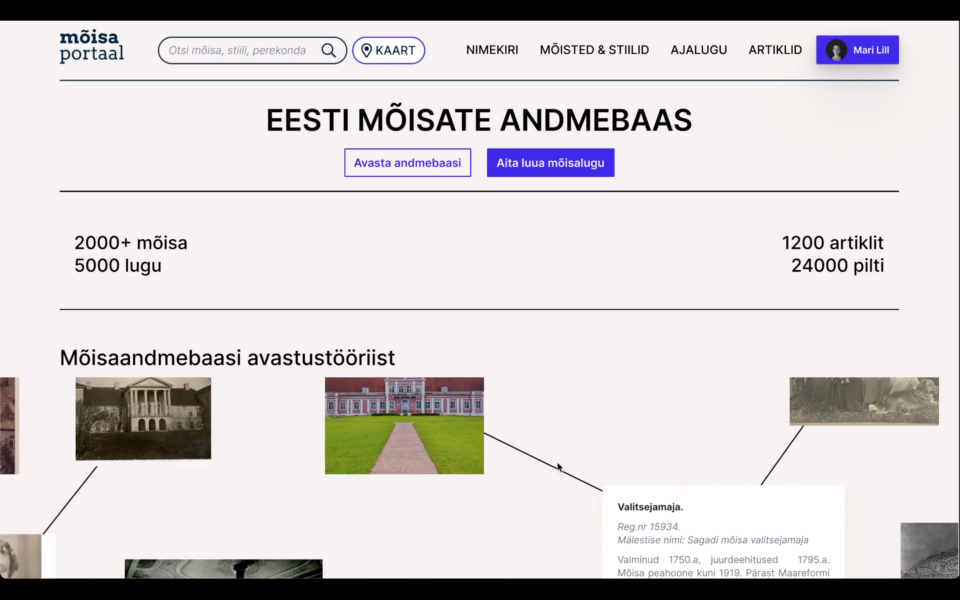Image resolution: width=960 pixels, height=600 pixels.
Task: Click the map pin icon in KAART
Action: [366, 50]
